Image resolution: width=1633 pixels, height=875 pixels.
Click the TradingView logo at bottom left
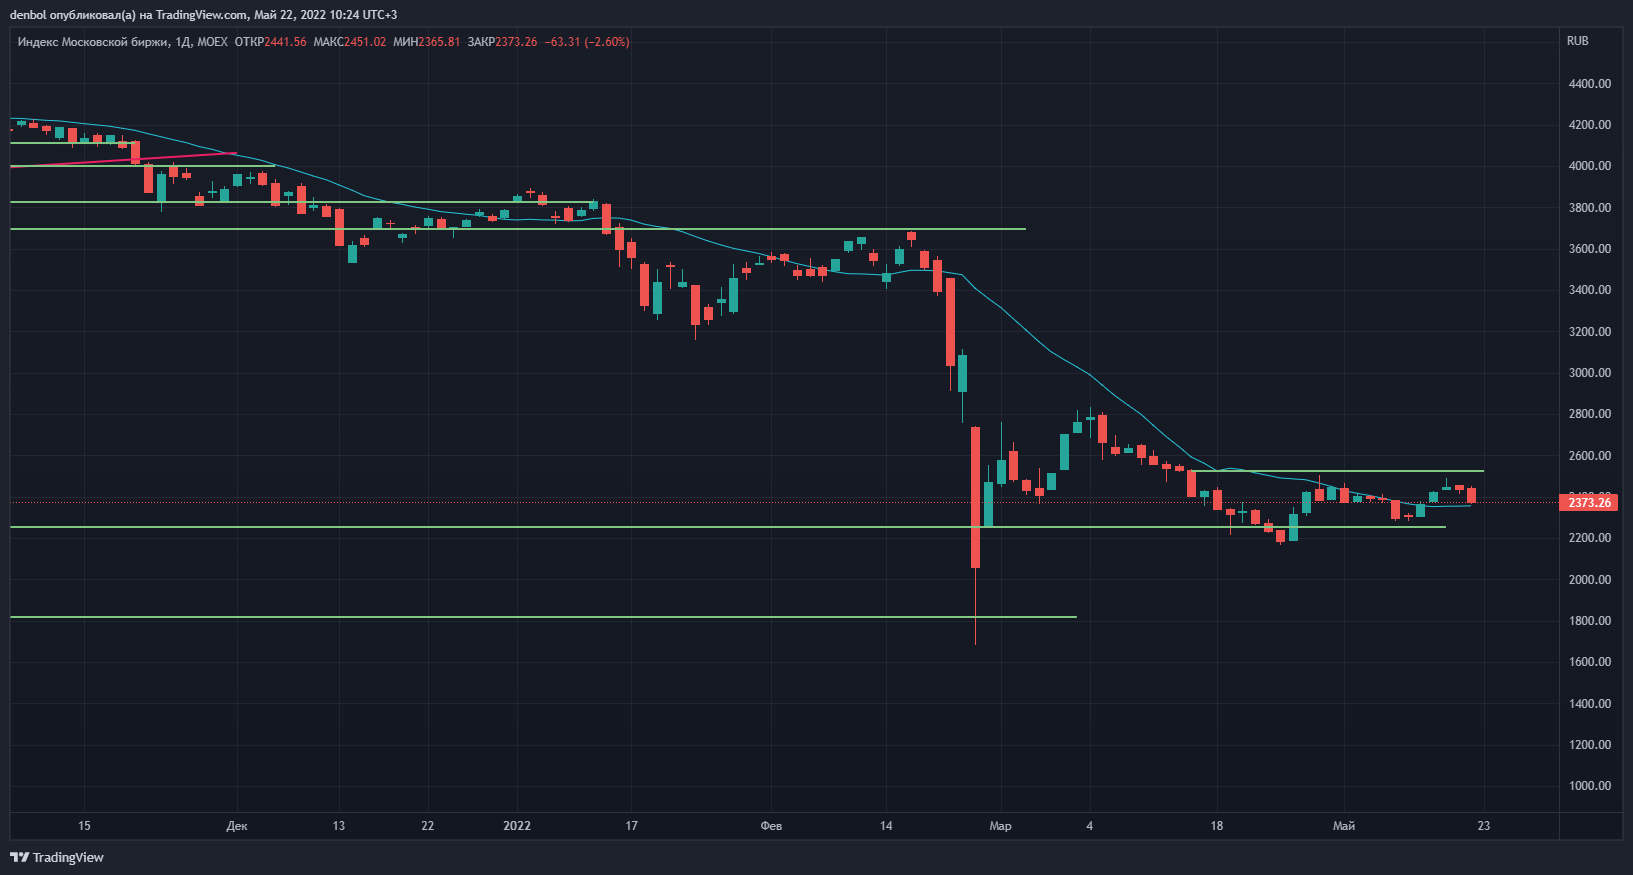(57, 857)
